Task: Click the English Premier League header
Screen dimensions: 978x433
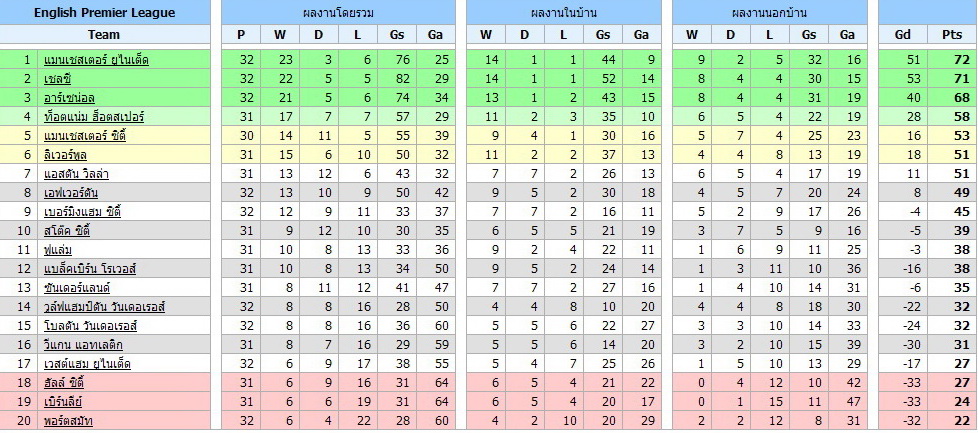Action: coord(104,13)
